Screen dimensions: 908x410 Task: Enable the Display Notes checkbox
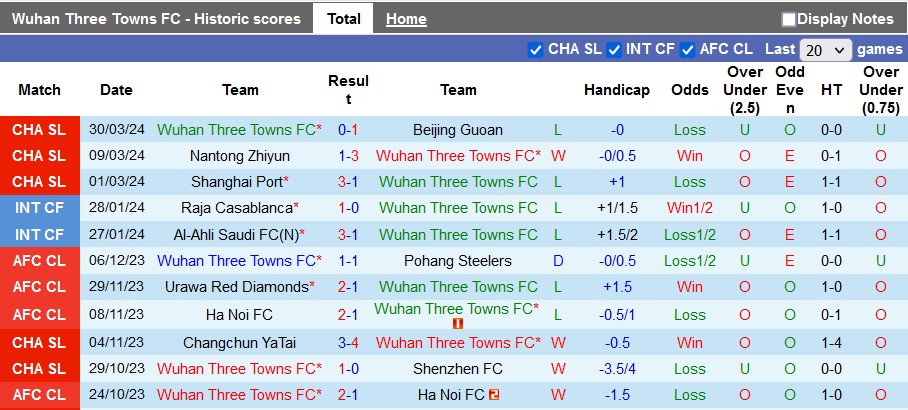pos(789,19)
